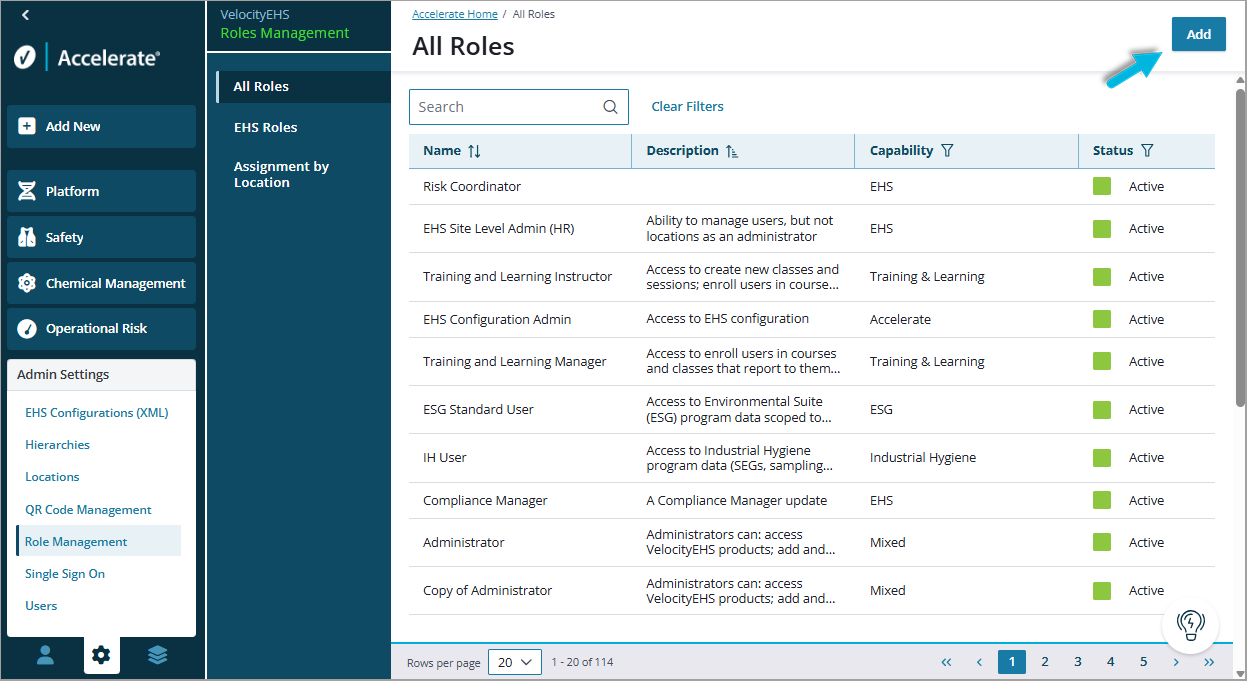The height and width of the screenshot is (681, 1247).
Task: Open the Status column filter funnel
Action: coord(1147,151)
